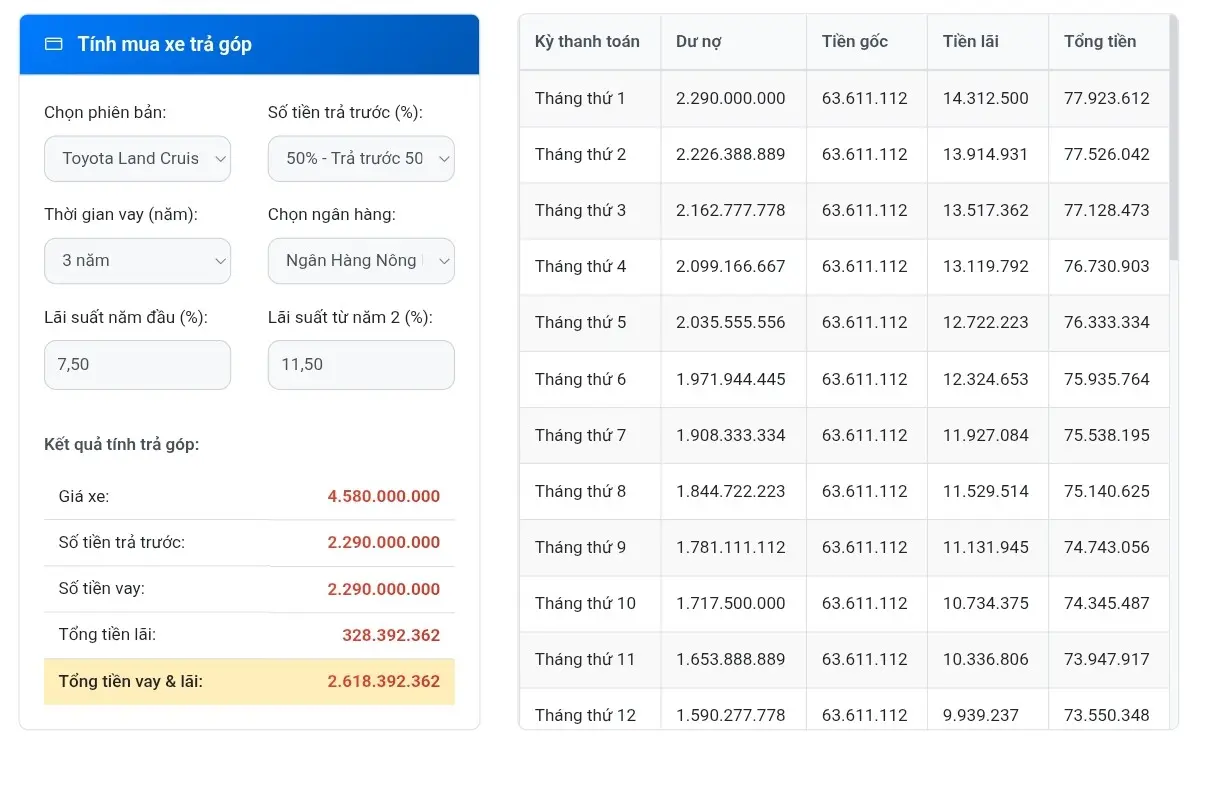Click the Tính mua xe trả góp header title
The width and height of the screenshot is (1216, 804).
(x=165, y=44)
